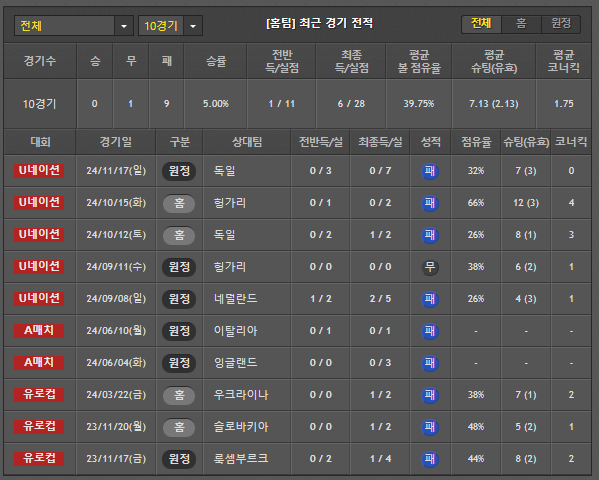The height and width of the screenshot is (480, 599).
Task: Click U네이션 tag on the 24/10/12 row
Action: pyautogui.click(x=39, y=235)
